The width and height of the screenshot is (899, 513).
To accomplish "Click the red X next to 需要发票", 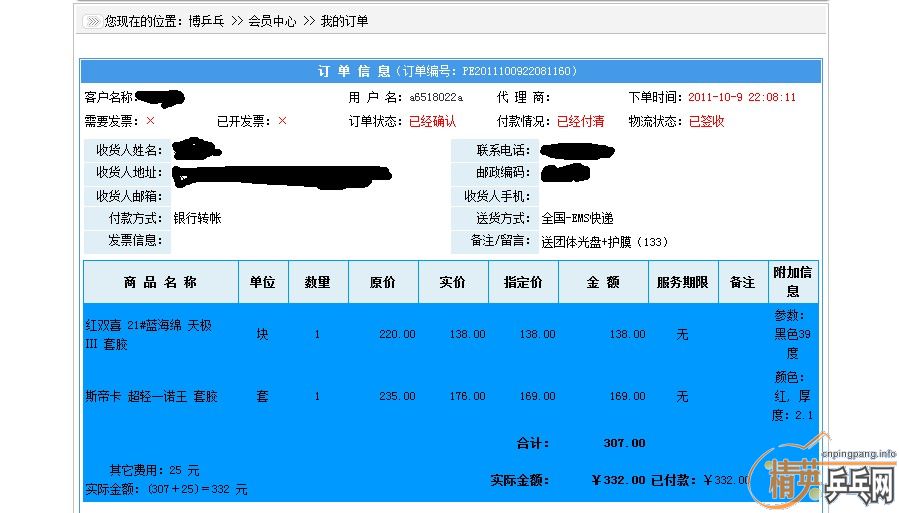I will pos(150,120).
